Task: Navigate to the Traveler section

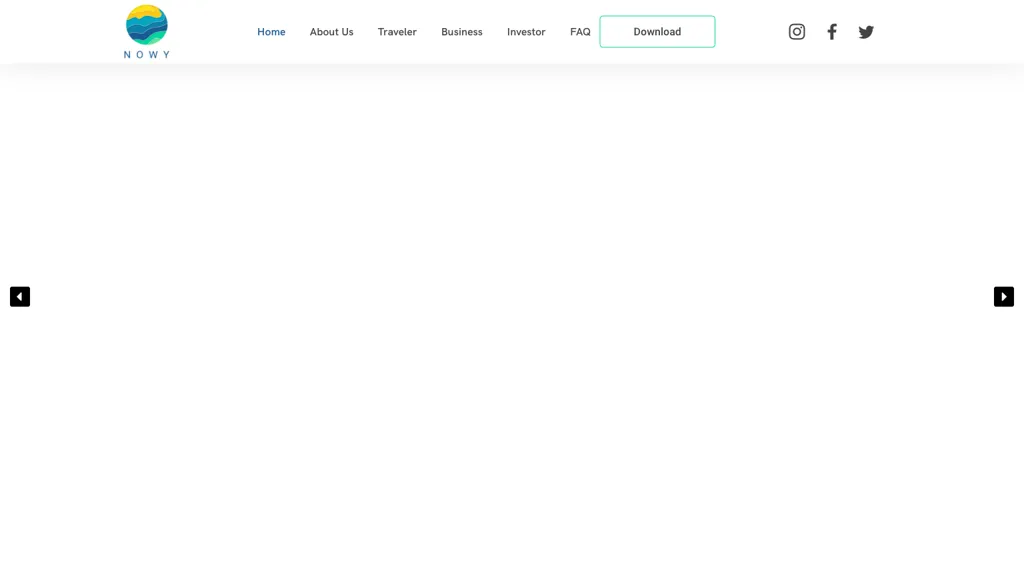Action: [x=397, y=31]
